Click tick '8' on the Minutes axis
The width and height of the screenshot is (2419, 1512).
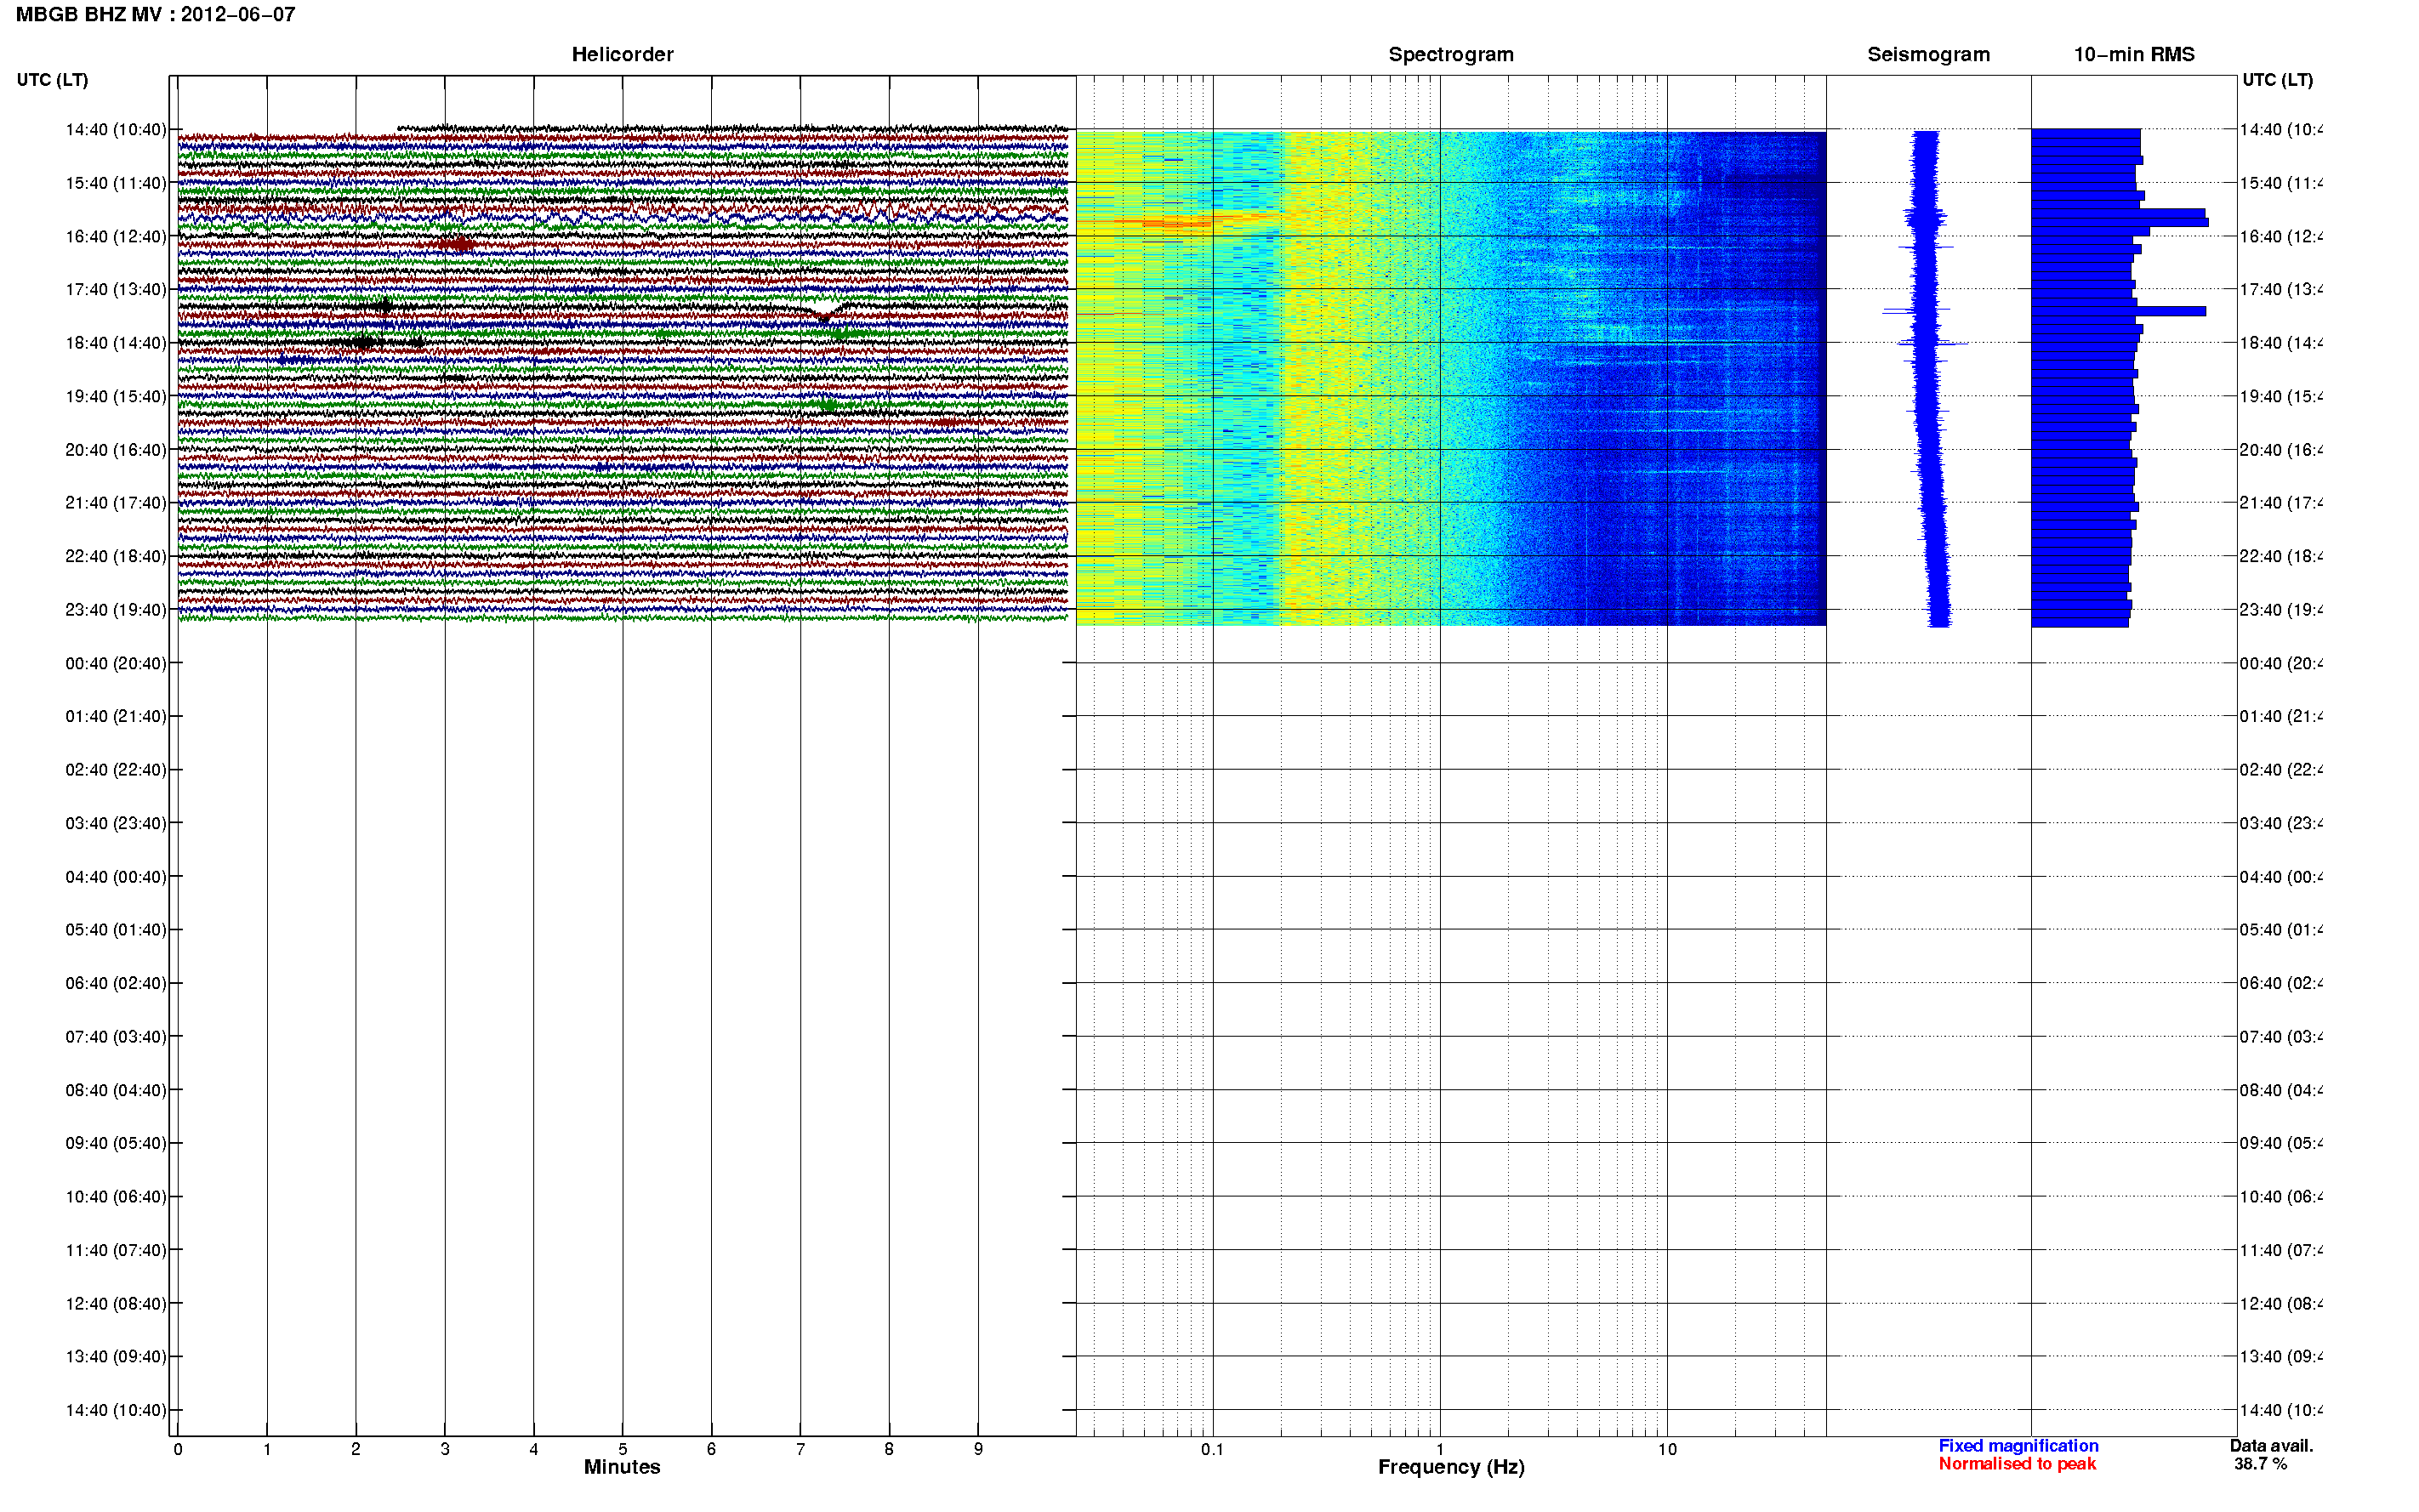click(x=889, y=1449)
